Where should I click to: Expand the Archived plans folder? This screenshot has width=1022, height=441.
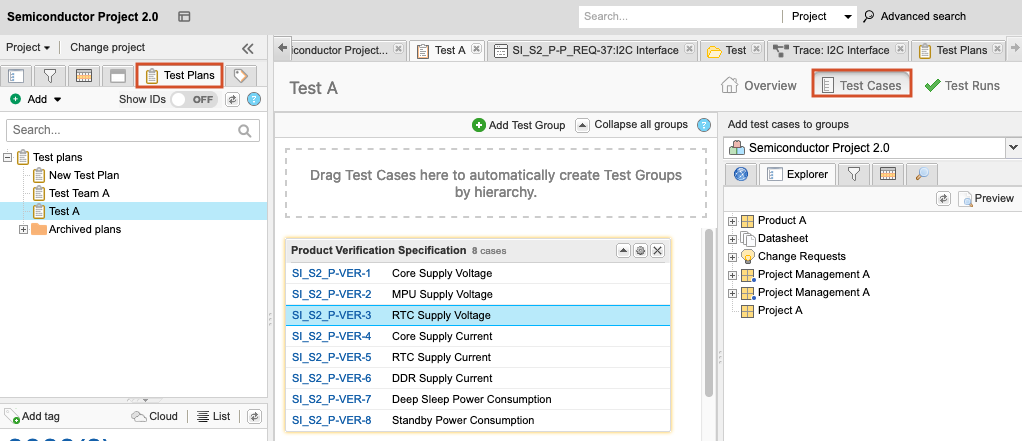[24, 230]
